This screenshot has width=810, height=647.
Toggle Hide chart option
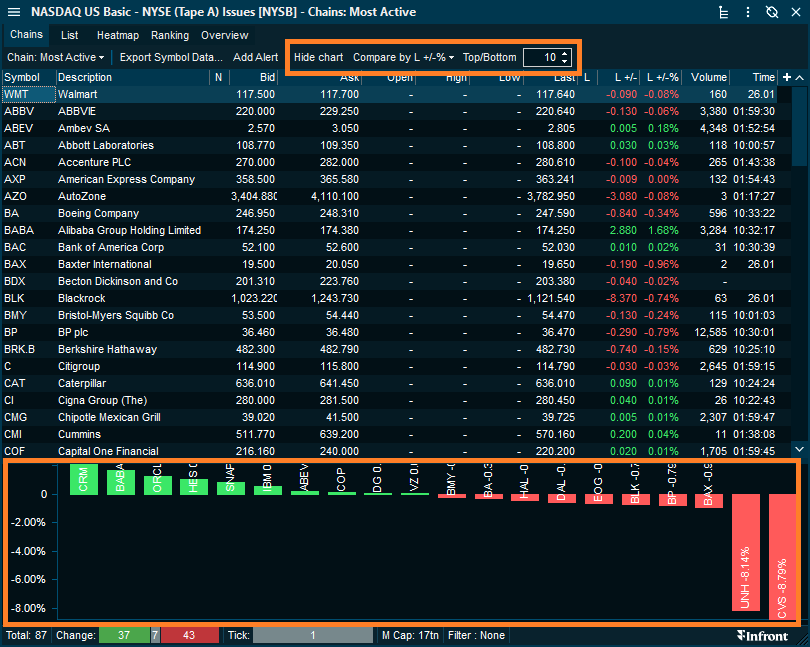(x=318, y=57)
